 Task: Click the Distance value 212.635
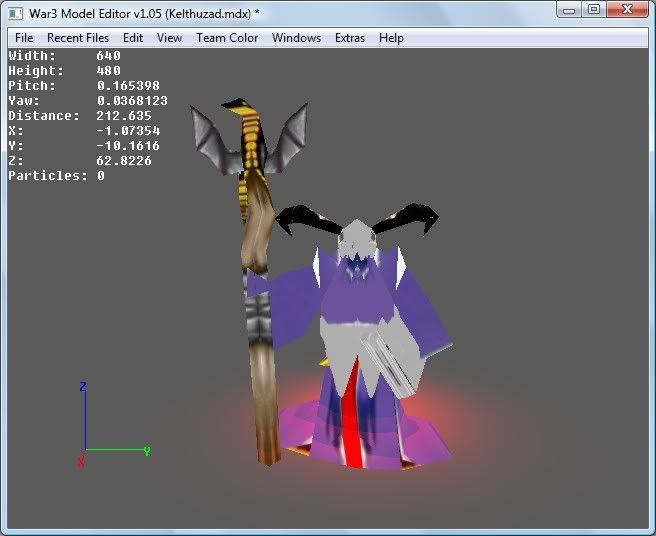click(x=124, y=116)
